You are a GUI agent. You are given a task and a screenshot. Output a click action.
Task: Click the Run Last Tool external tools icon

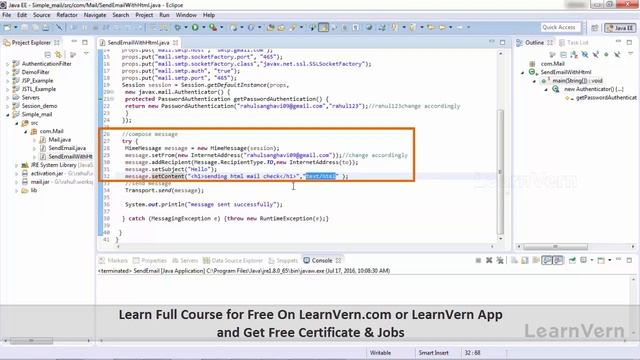213,27
